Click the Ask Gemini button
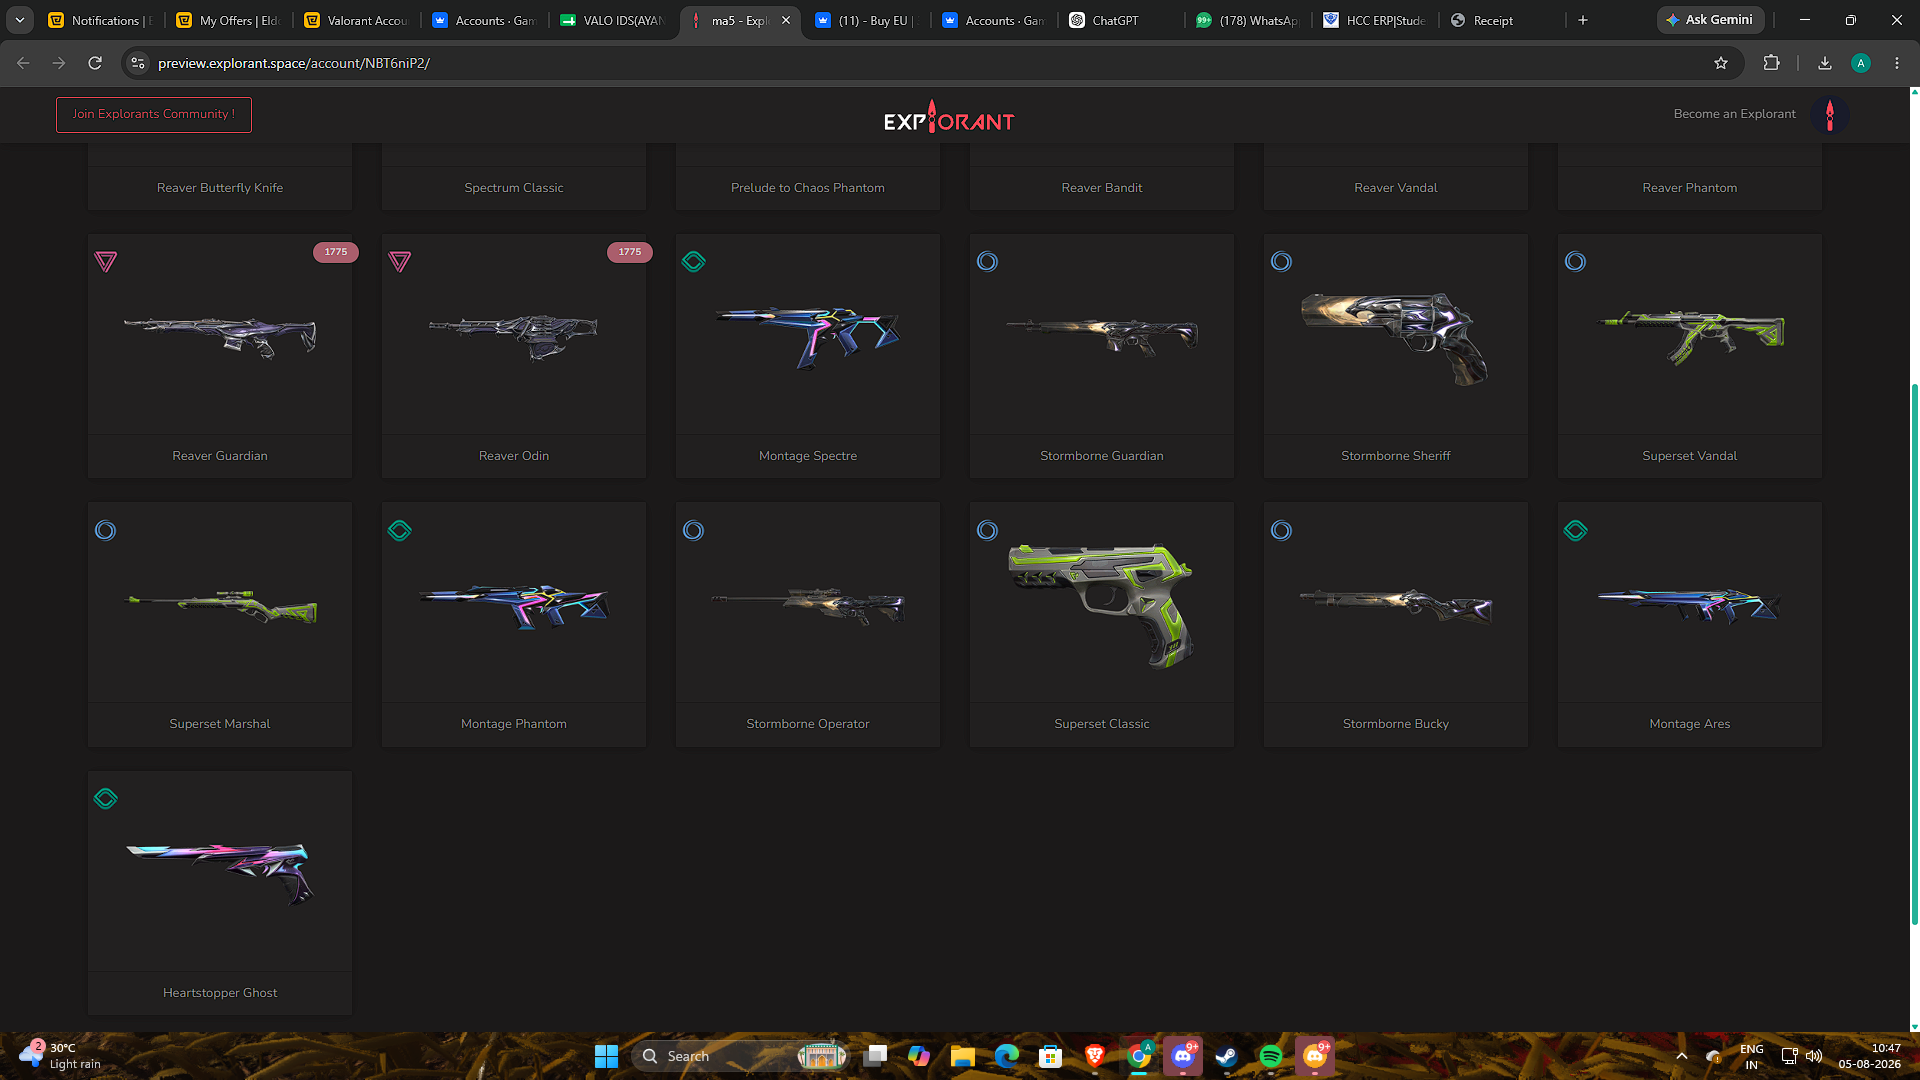This screenshot has height=1080, width=1920. click(x=1710, y=20)
